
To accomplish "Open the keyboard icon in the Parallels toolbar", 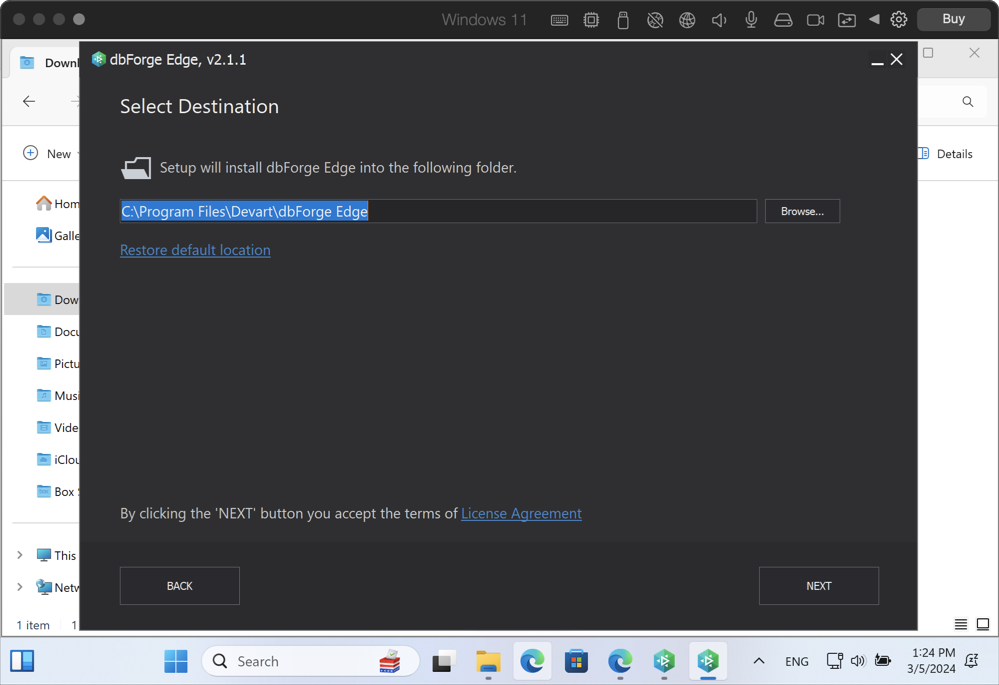I will point(559,20).
